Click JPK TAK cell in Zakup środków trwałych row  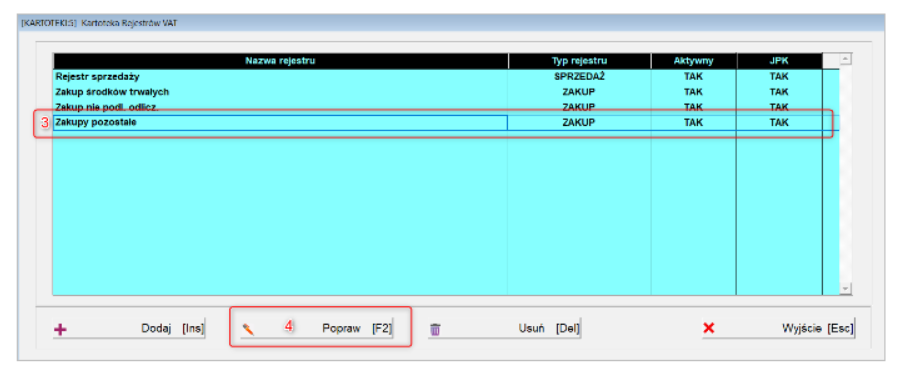click(x=779, y=92)
